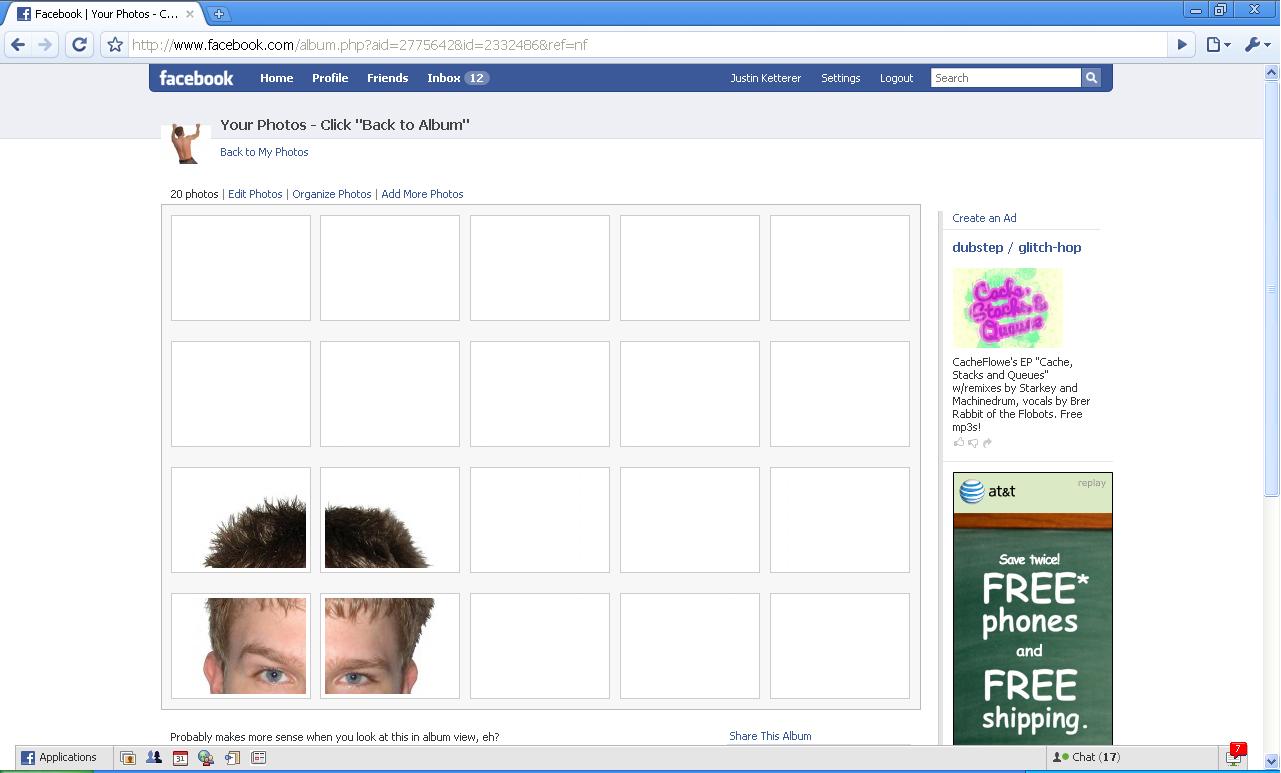Image resolution: width=1281 pixels, height=773 pixels.
Task: Click the Facebook Search text field
Action: (x=1005, y=78)
